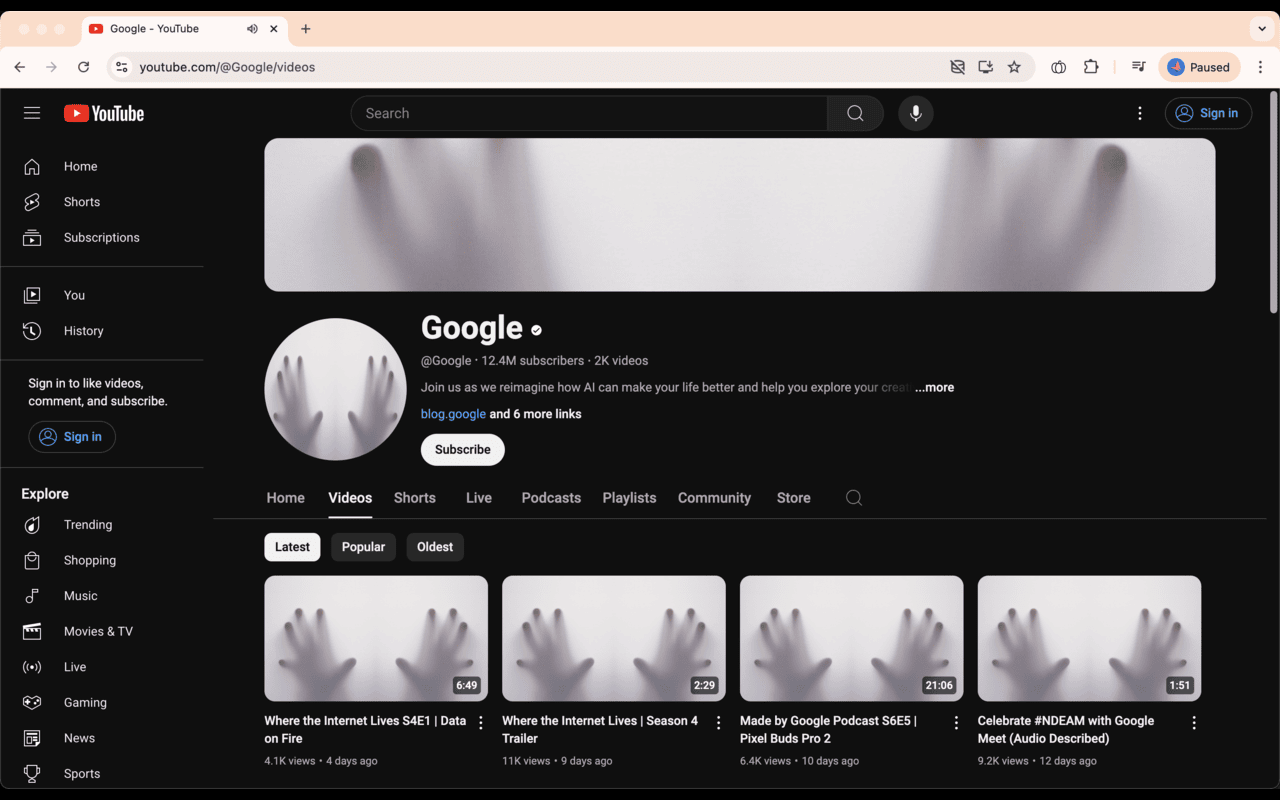Switch to channel Shorts tab
Screen dimensions: 1280x800
[x=415, y=498]
